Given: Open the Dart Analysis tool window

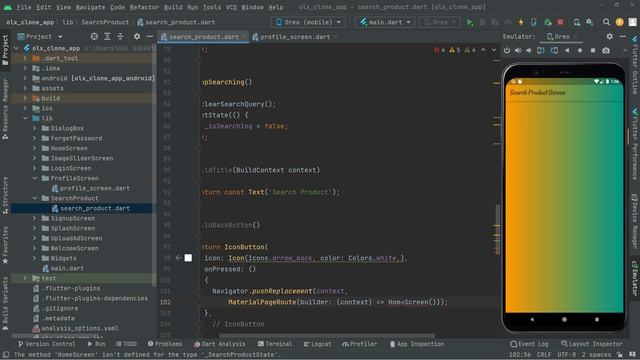Looking at the screenshot, I should pyautogui.click(x=220, y=344).
